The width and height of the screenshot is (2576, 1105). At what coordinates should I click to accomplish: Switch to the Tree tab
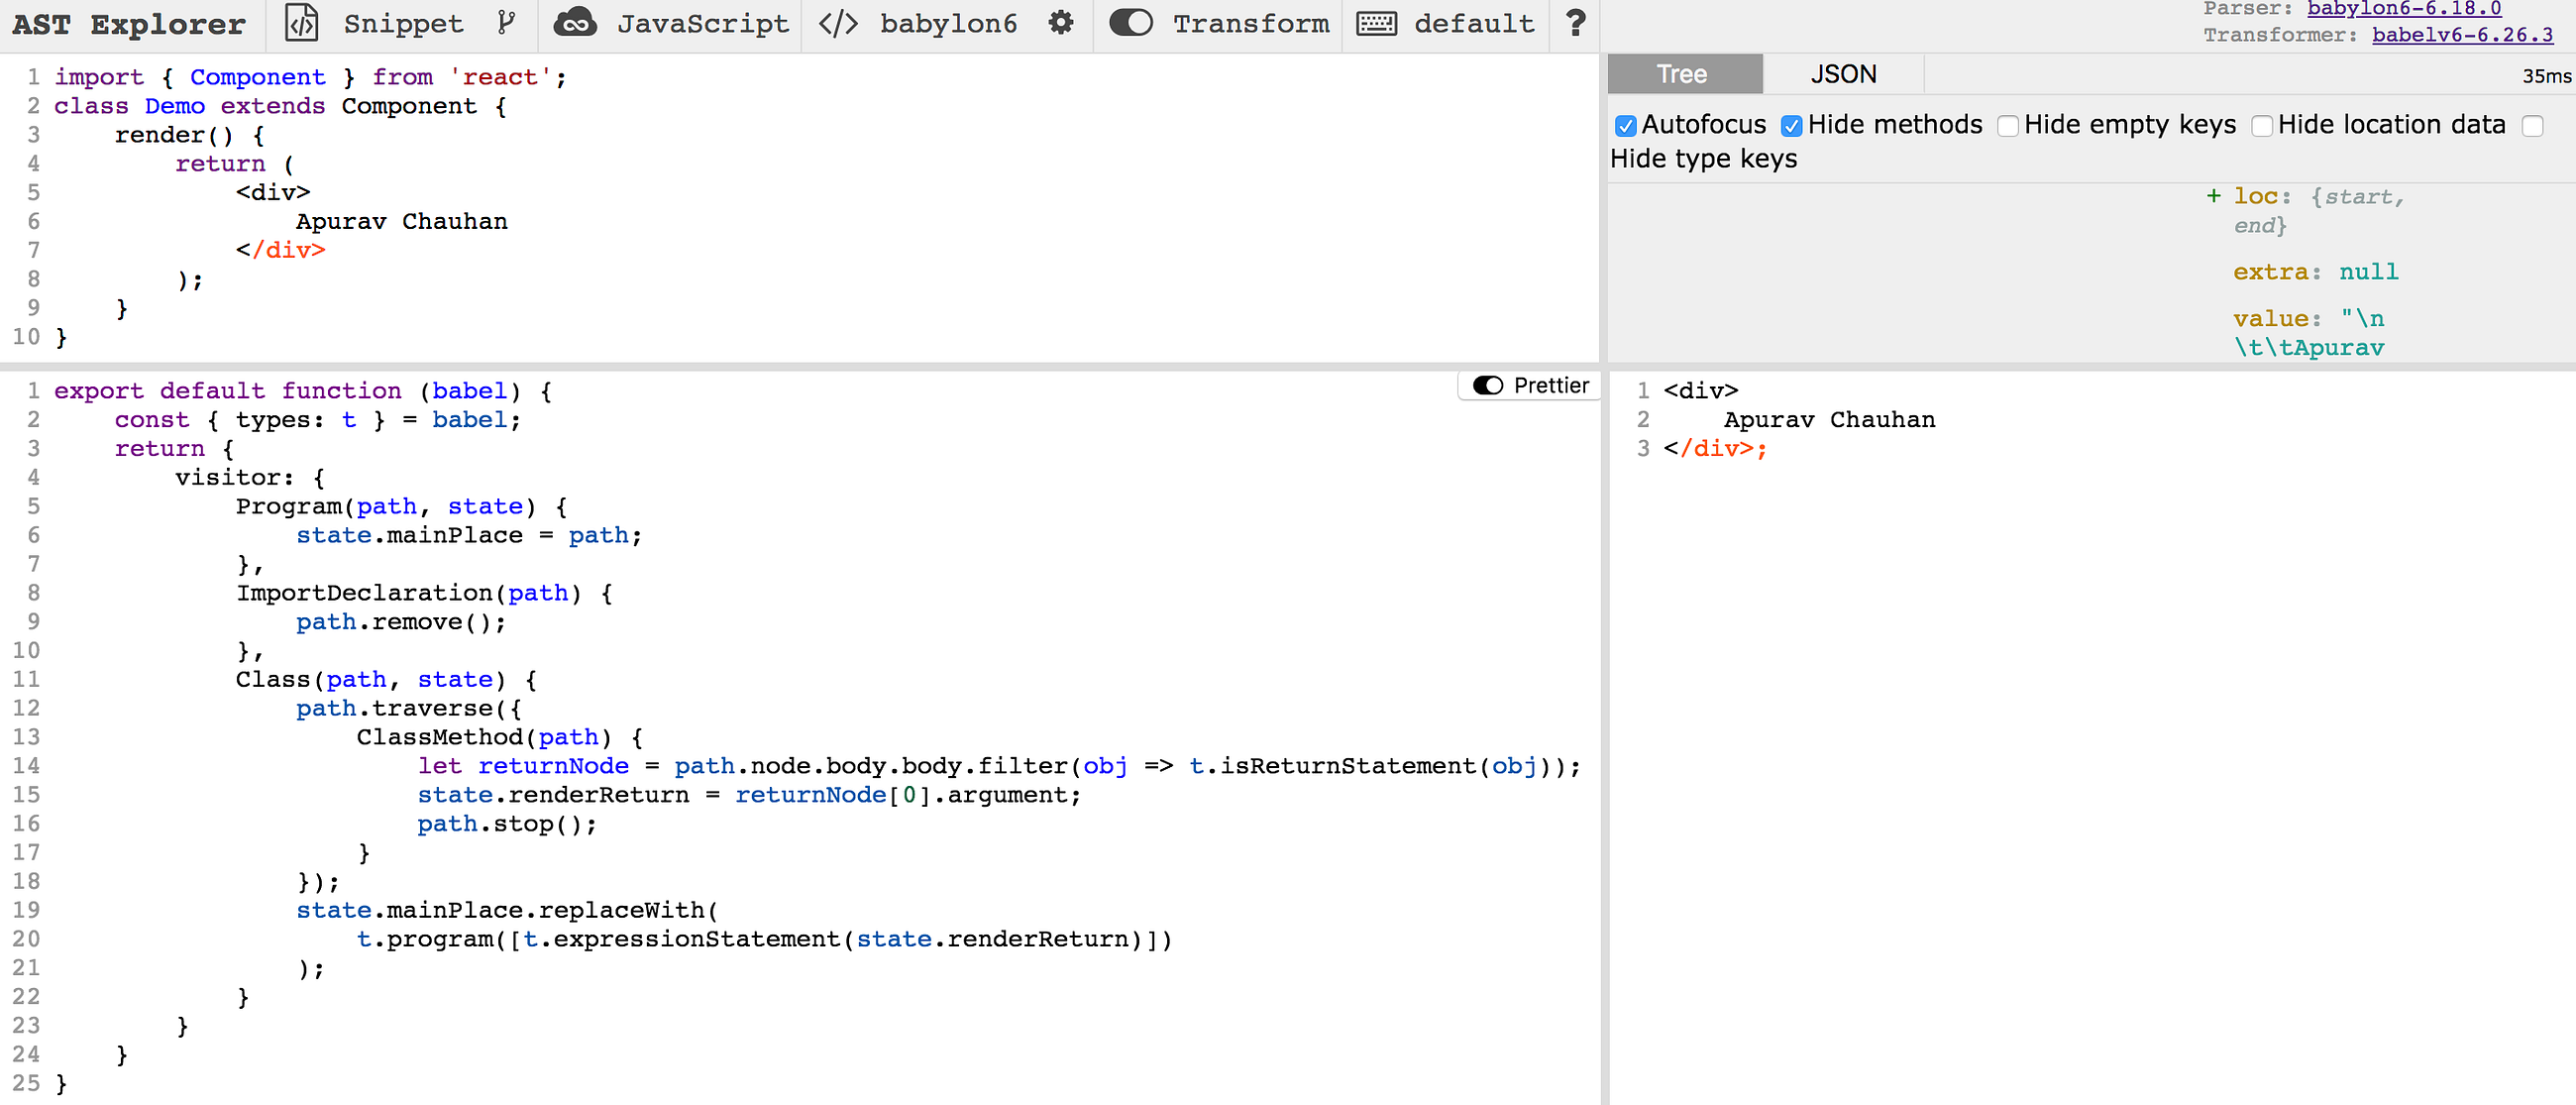[1685, 74]
